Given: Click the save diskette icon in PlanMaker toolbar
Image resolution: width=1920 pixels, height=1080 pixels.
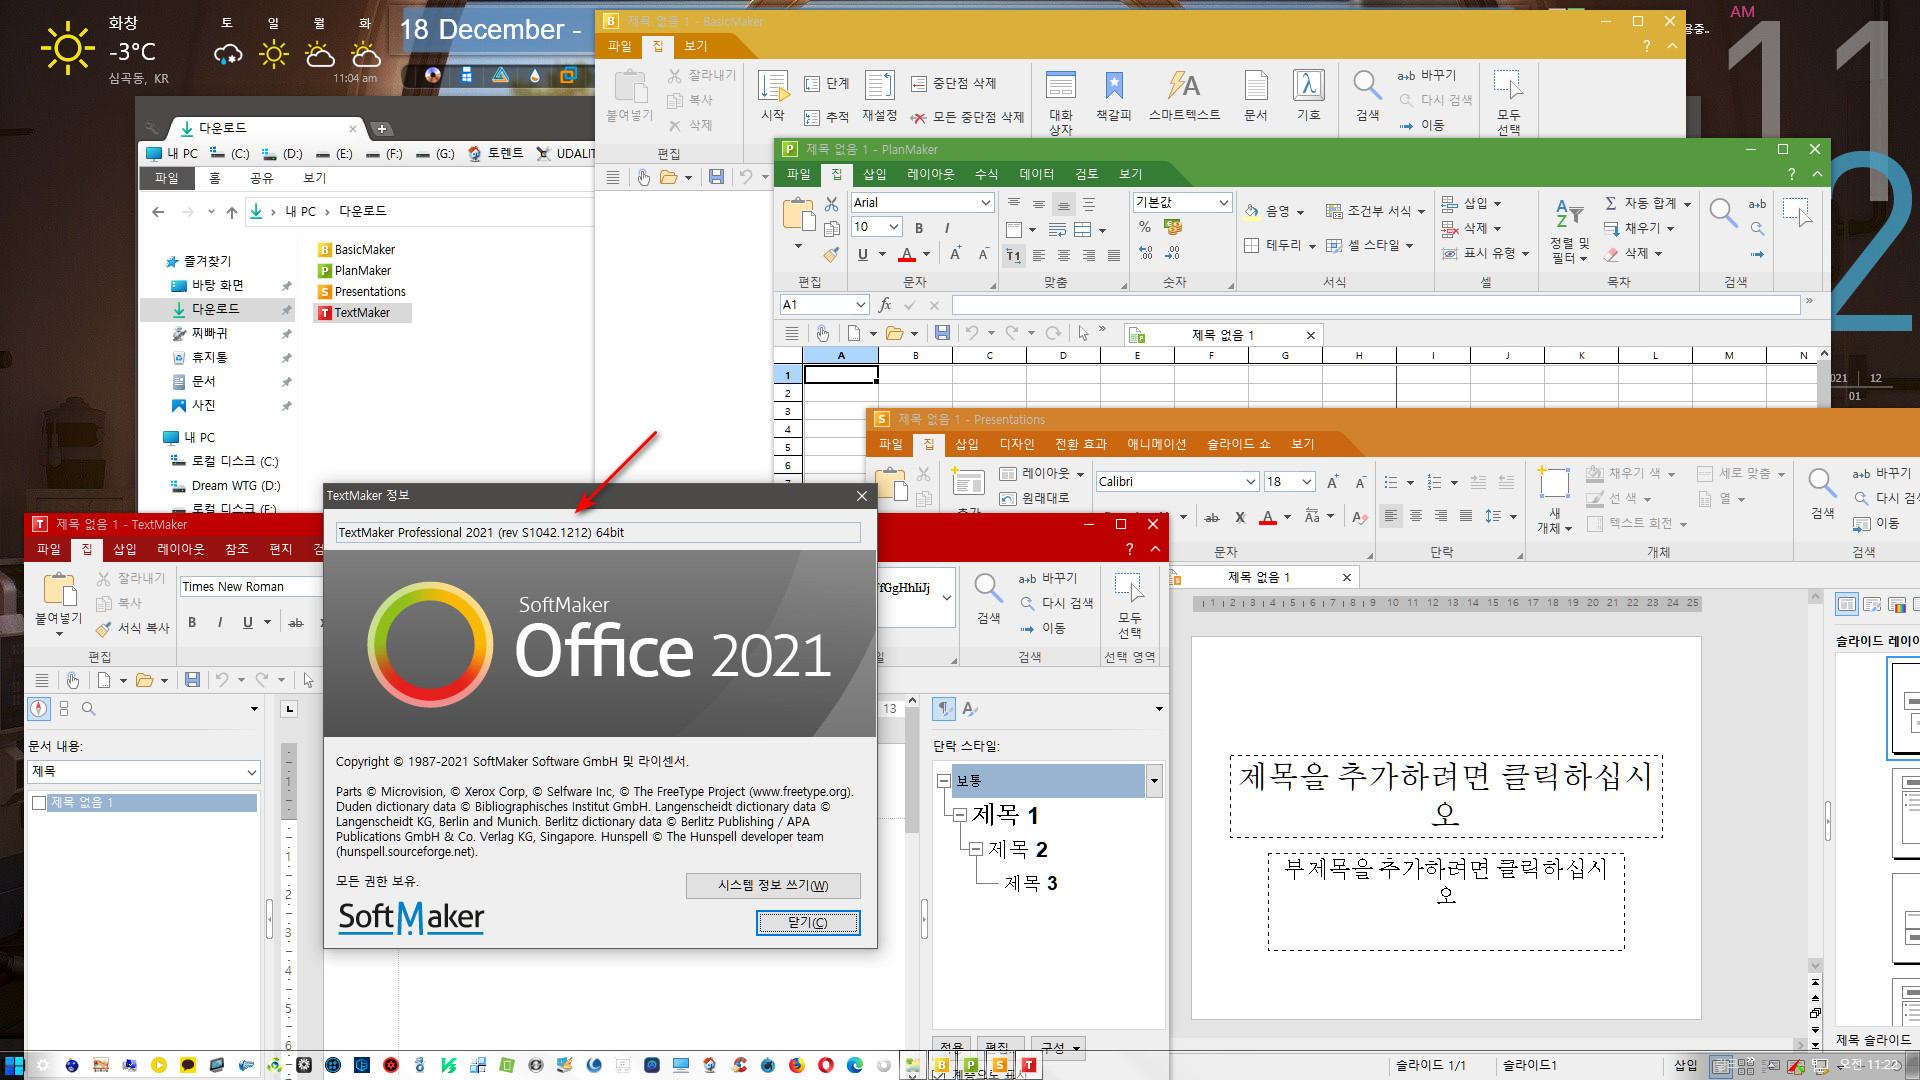Looking at the screenshot, I should click(942, 333).
